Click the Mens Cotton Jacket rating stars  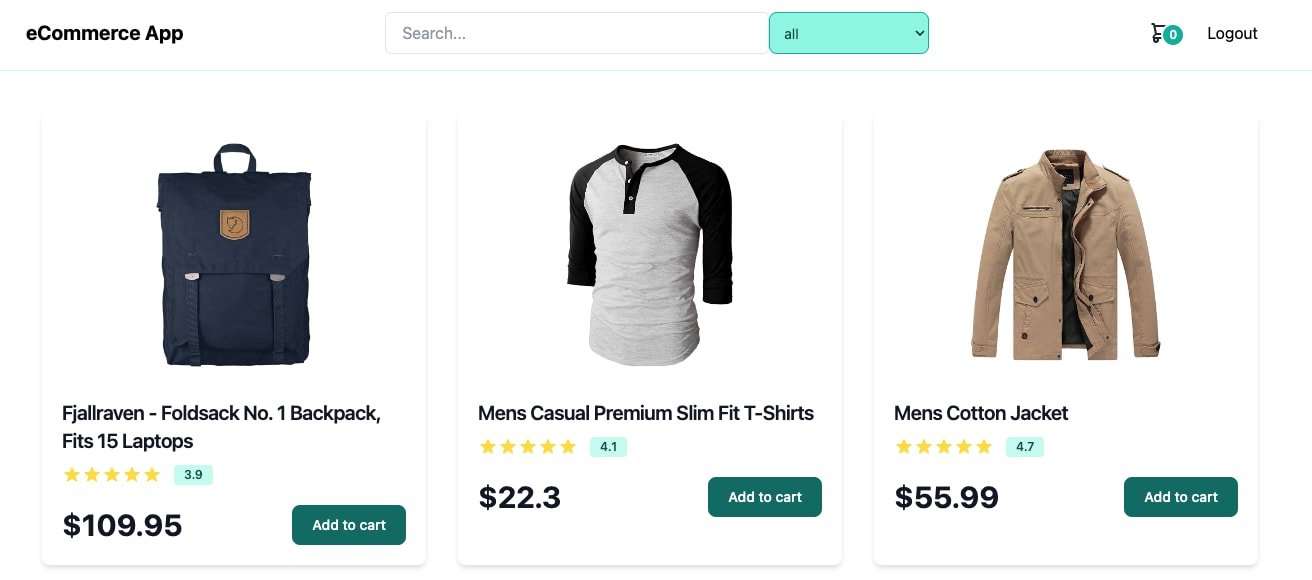coord(944,447)
